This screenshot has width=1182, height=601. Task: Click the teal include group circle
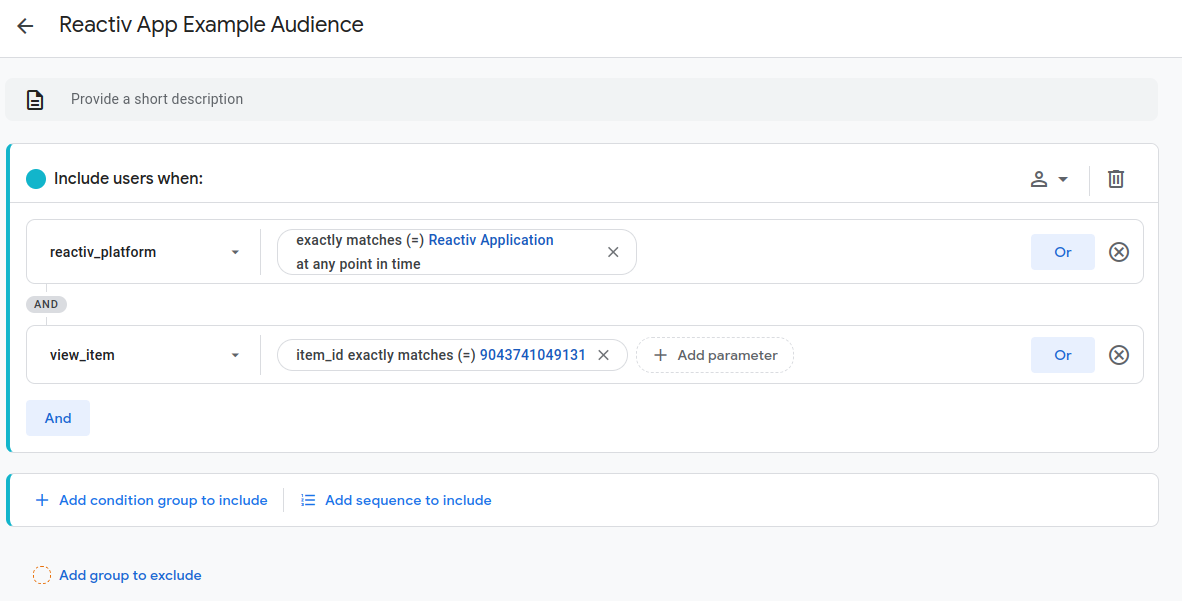(36, 179)
